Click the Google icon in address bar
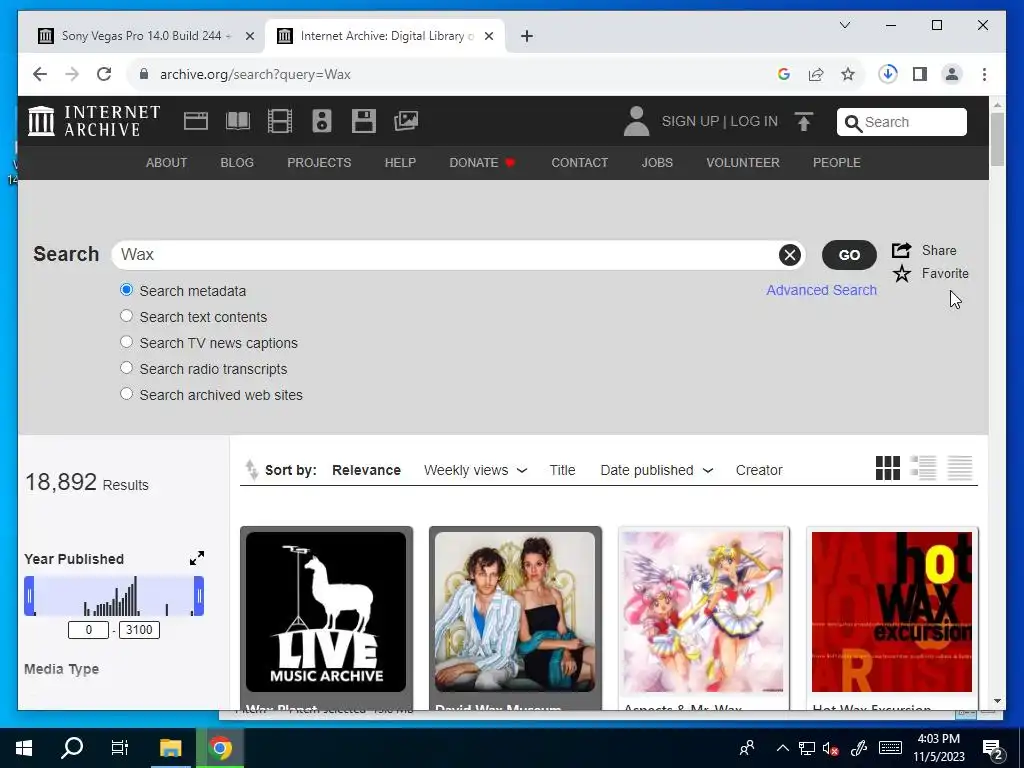The width and height of the screenshot is (1024, 768). 784,74
